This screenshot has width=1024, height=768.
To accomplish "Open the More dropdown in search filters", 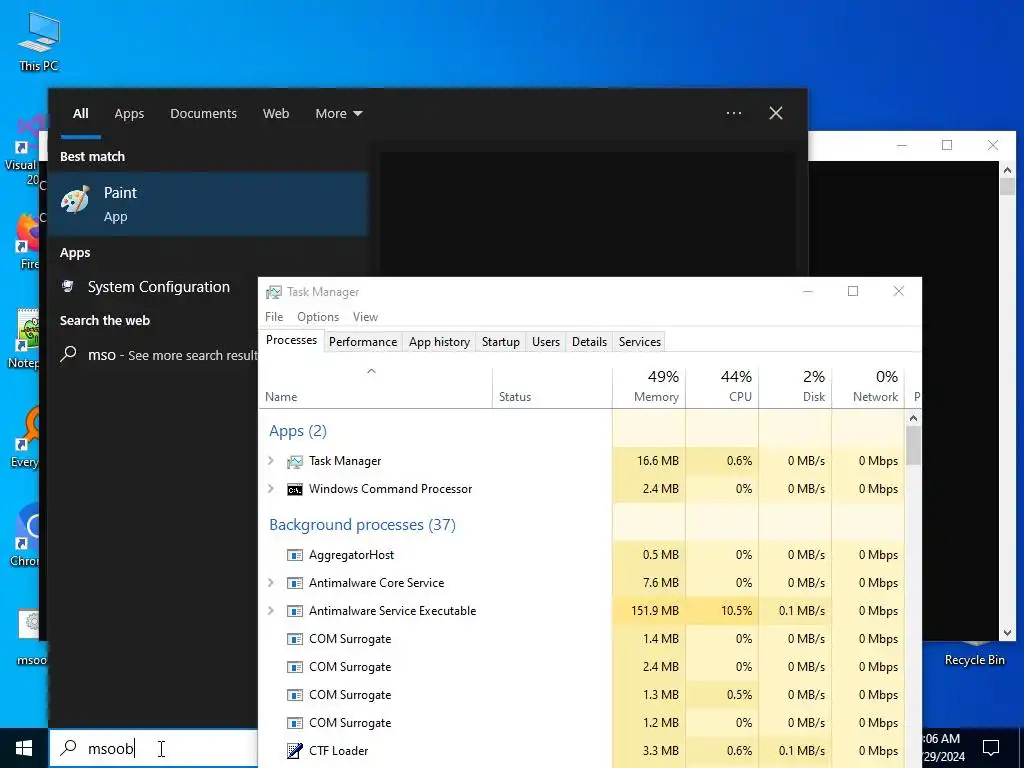I will [338, 114].
